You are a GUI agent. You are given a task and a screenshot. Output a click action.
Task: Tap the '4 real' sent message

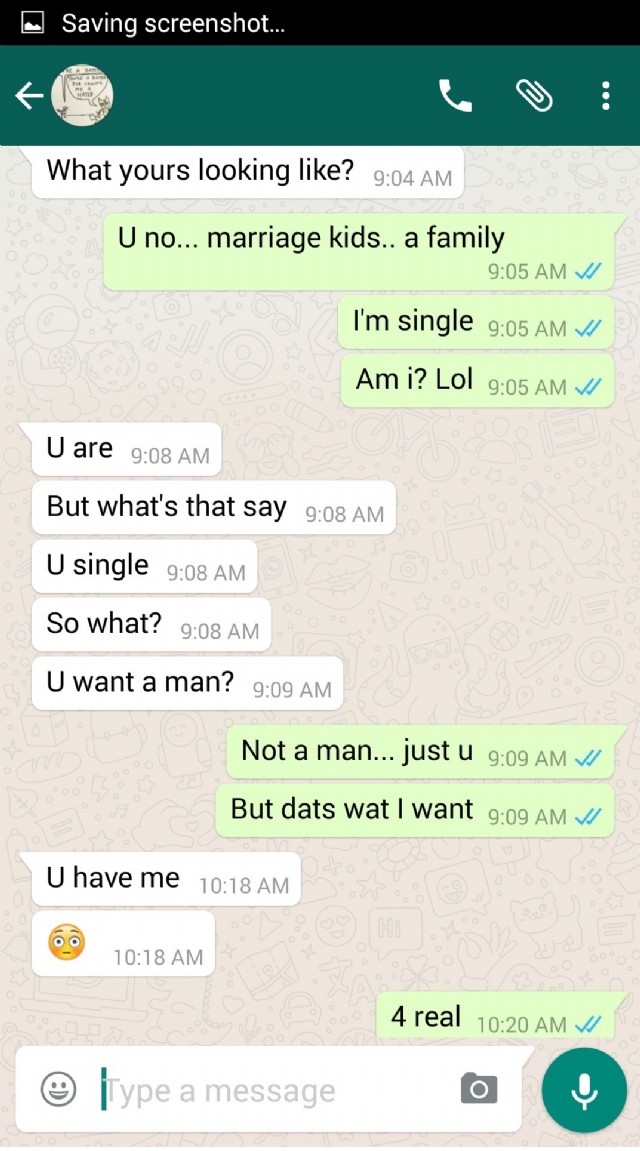pyautogui.click(x=495, y=1016)
